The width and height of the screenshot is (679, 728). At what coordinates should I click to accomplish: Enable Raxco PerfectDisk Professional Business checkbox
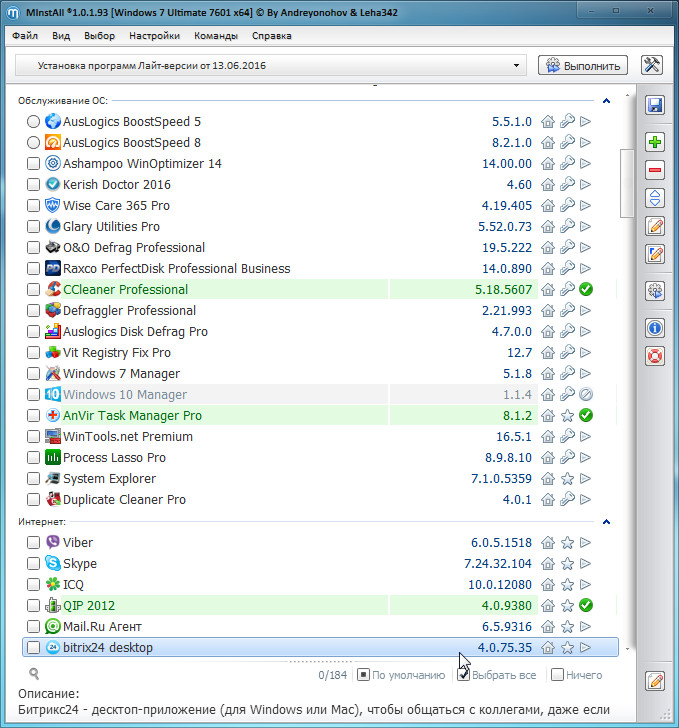[x=33, y=268]
